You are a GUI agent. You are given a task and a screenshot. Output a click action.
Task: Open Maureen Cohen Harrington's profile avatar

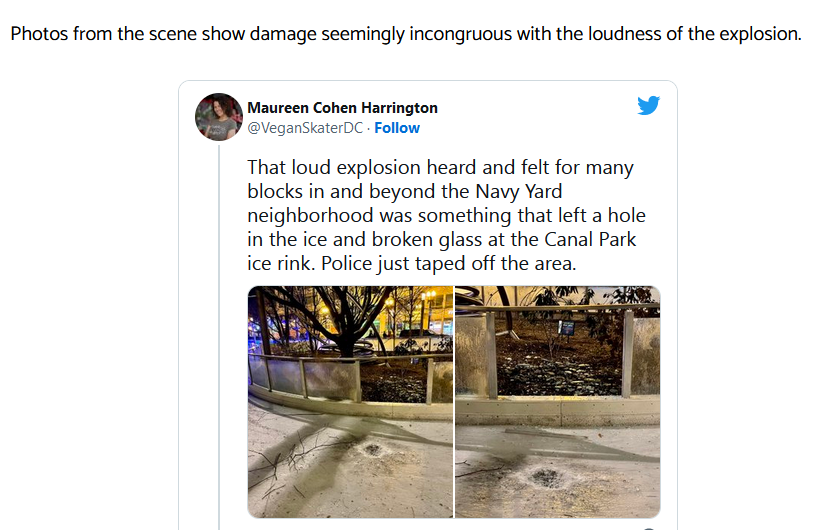coord(219,117)
